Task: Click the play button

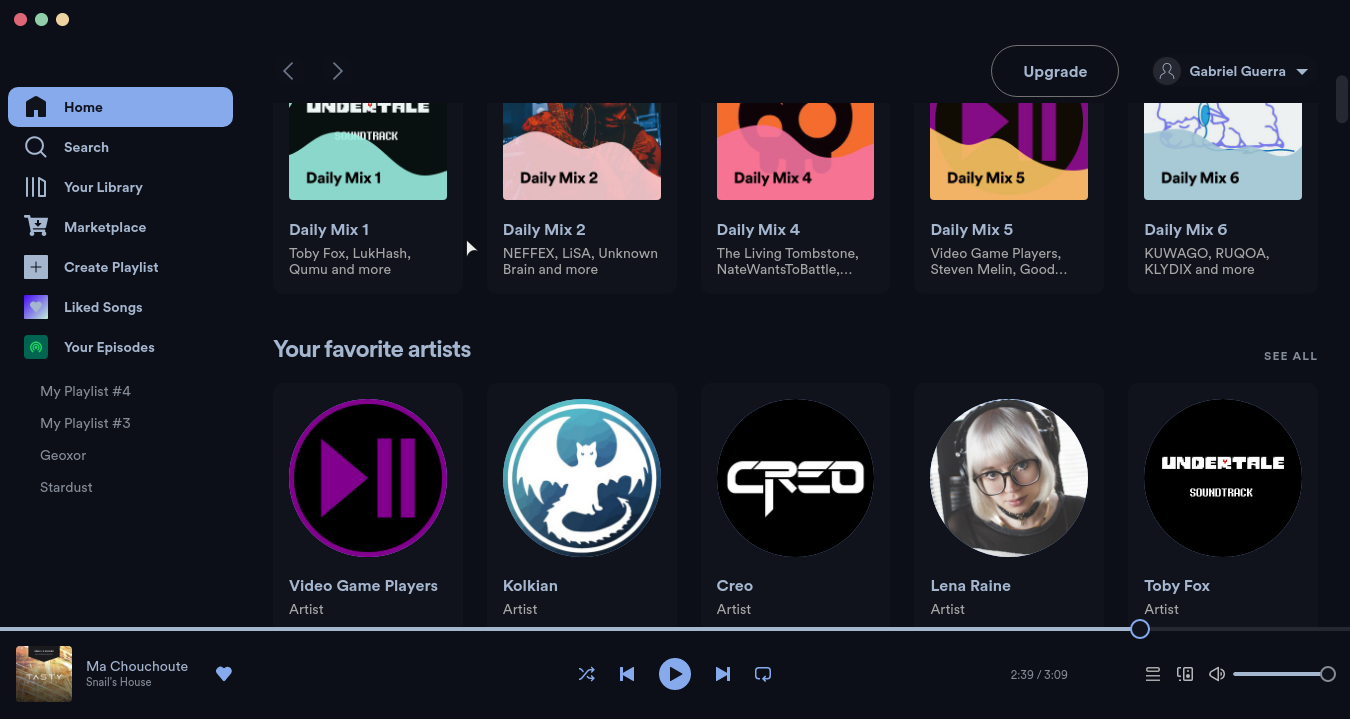Action: click(x=675, y=674)
